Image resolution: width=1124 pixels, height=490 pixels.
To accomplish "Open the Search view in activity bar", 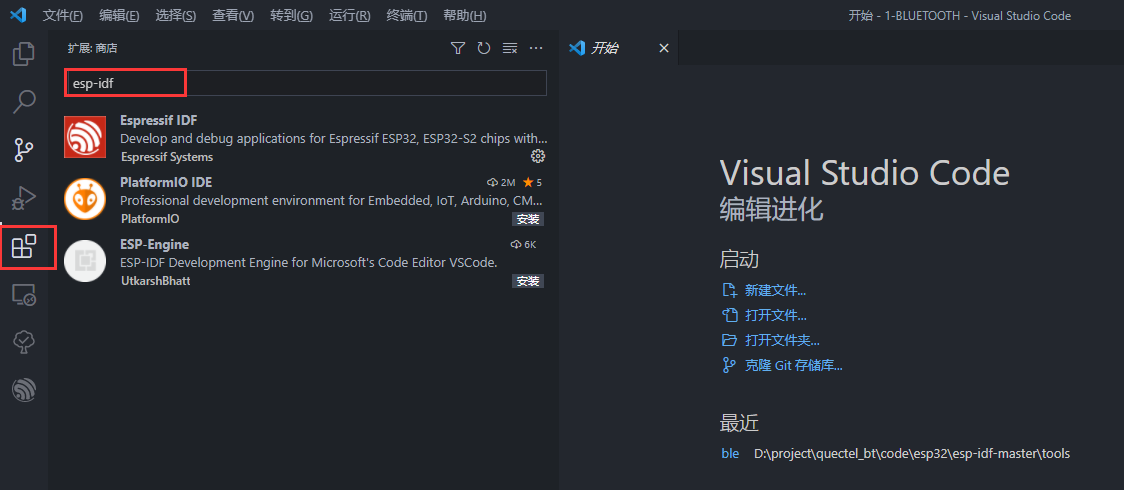I will [x=24, y=102].
